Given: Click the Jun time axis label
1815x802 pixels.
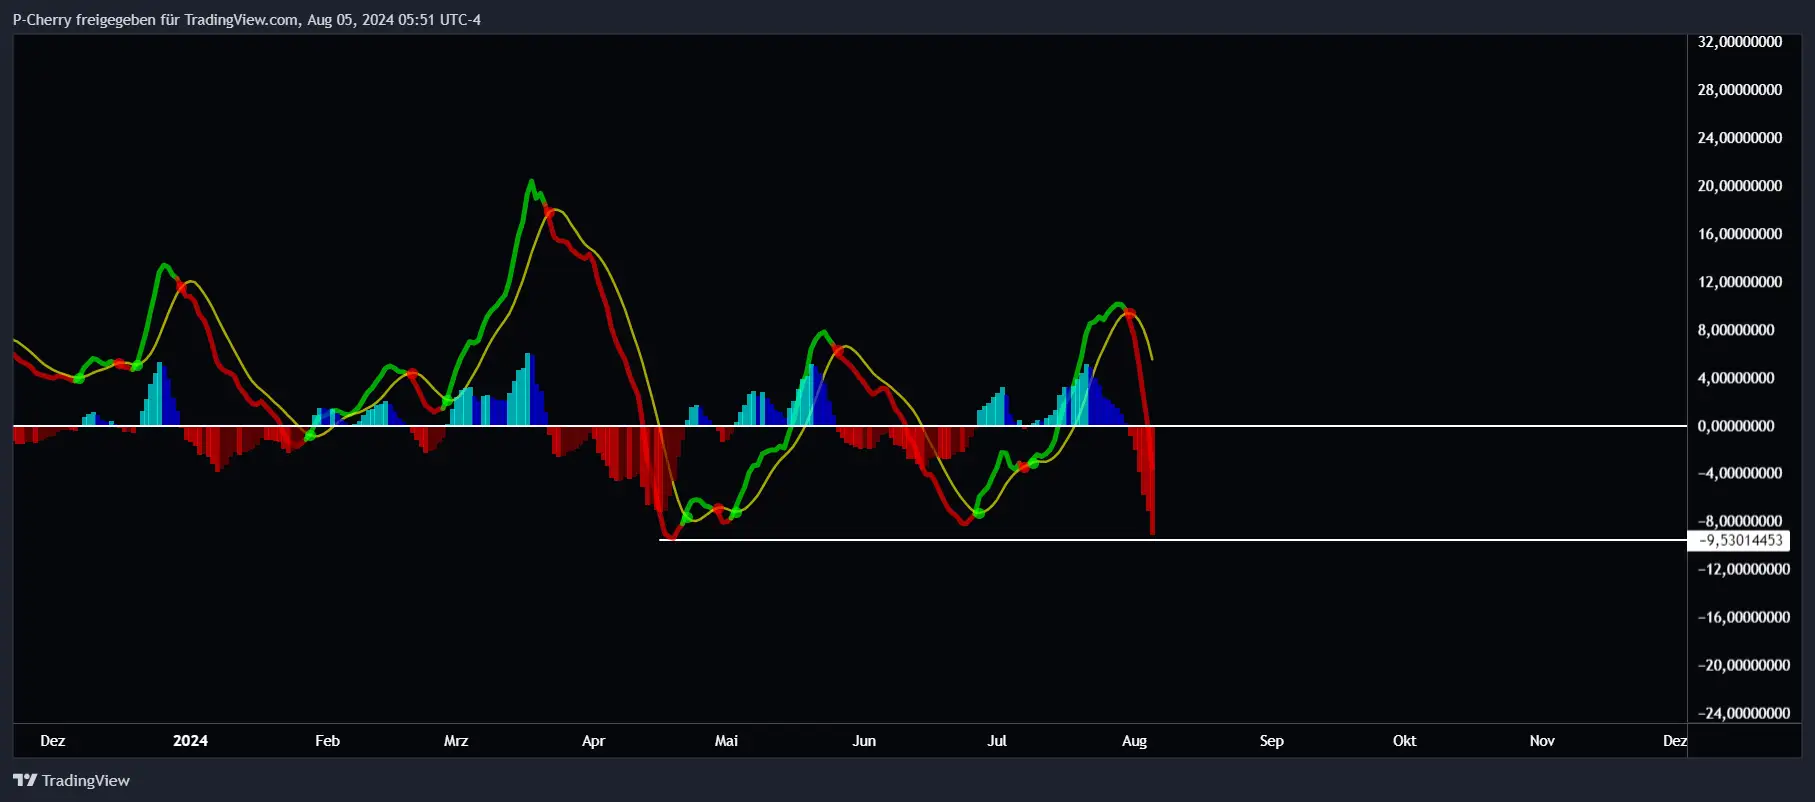Looking at the screenshot, I should click(x=864, y=741).
